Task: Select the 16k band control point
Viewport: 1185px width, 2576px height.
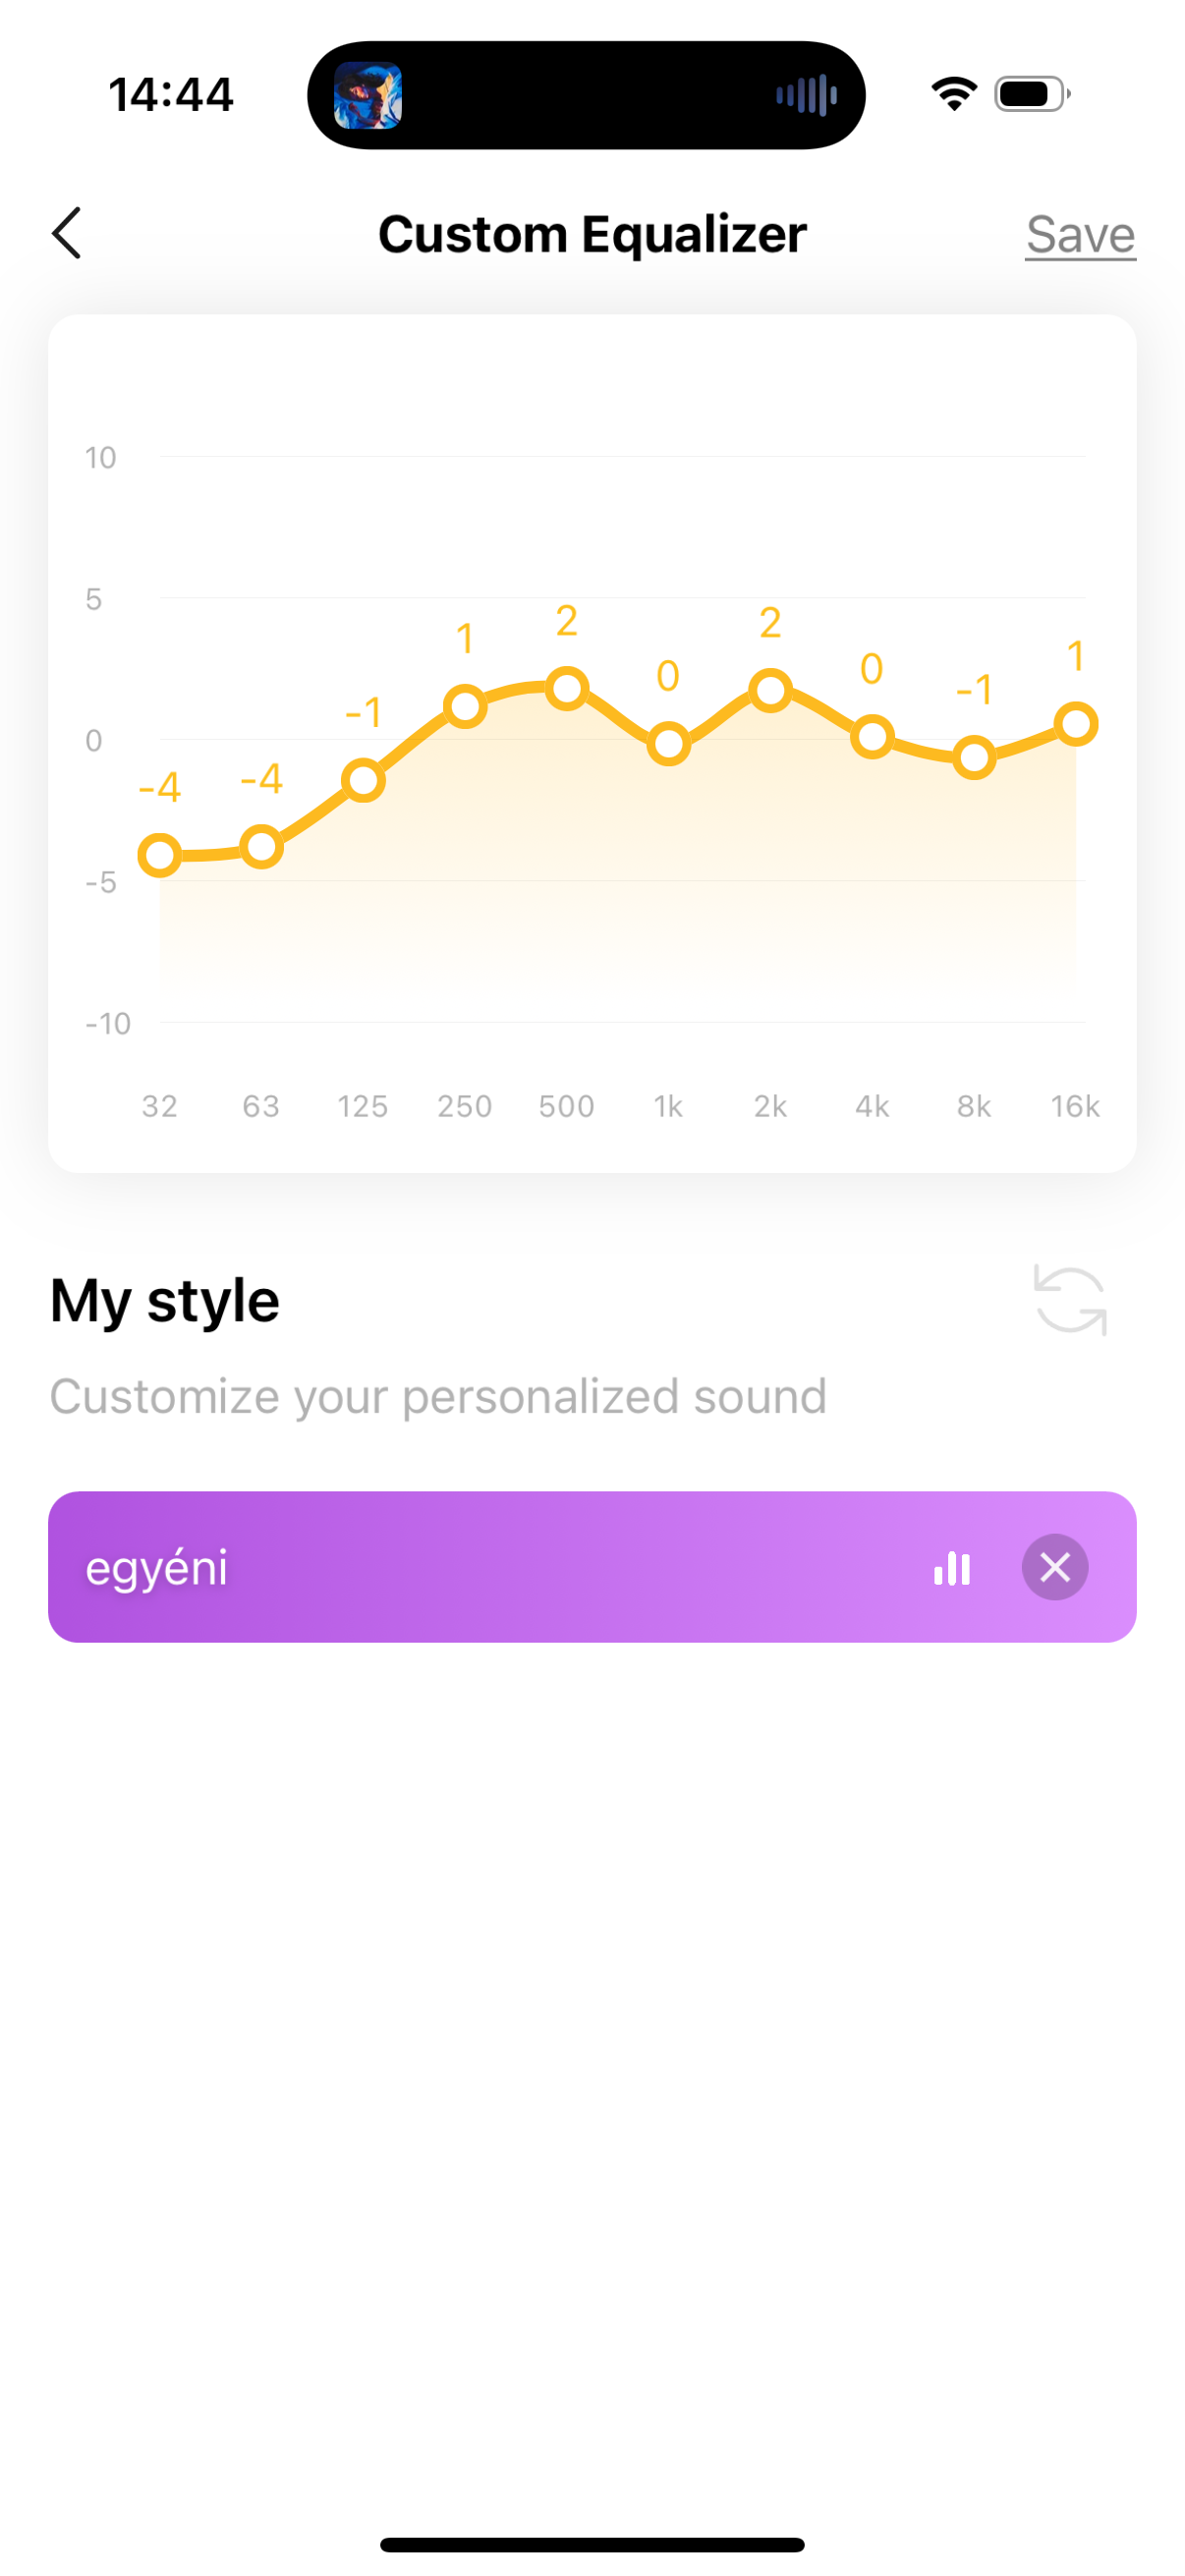Action: click(1076, 724)
